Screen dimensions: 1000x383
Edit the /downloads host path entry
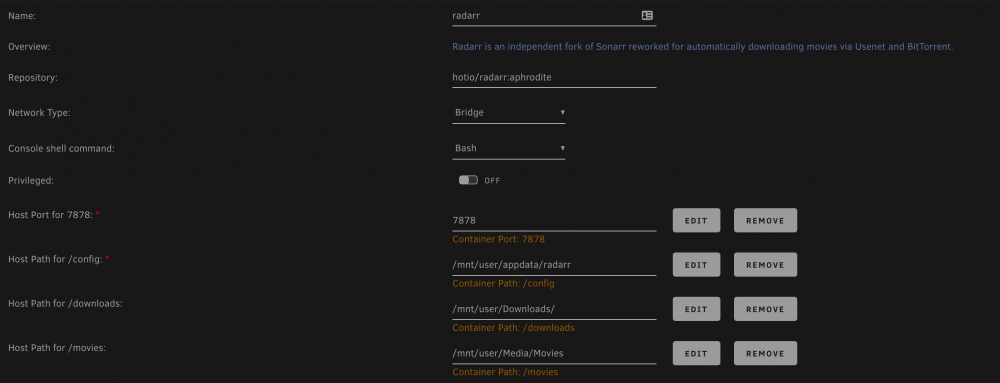point(696,309)
